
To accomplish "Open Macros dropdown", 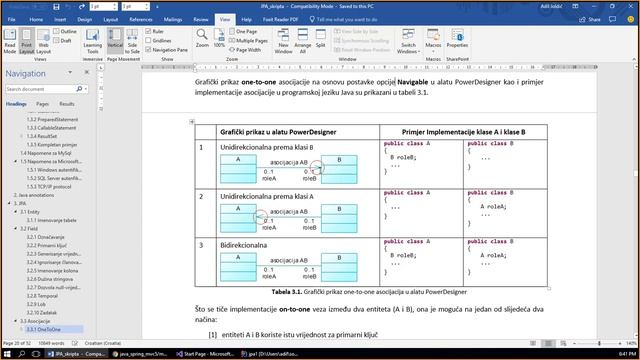I will pos(433,41).
